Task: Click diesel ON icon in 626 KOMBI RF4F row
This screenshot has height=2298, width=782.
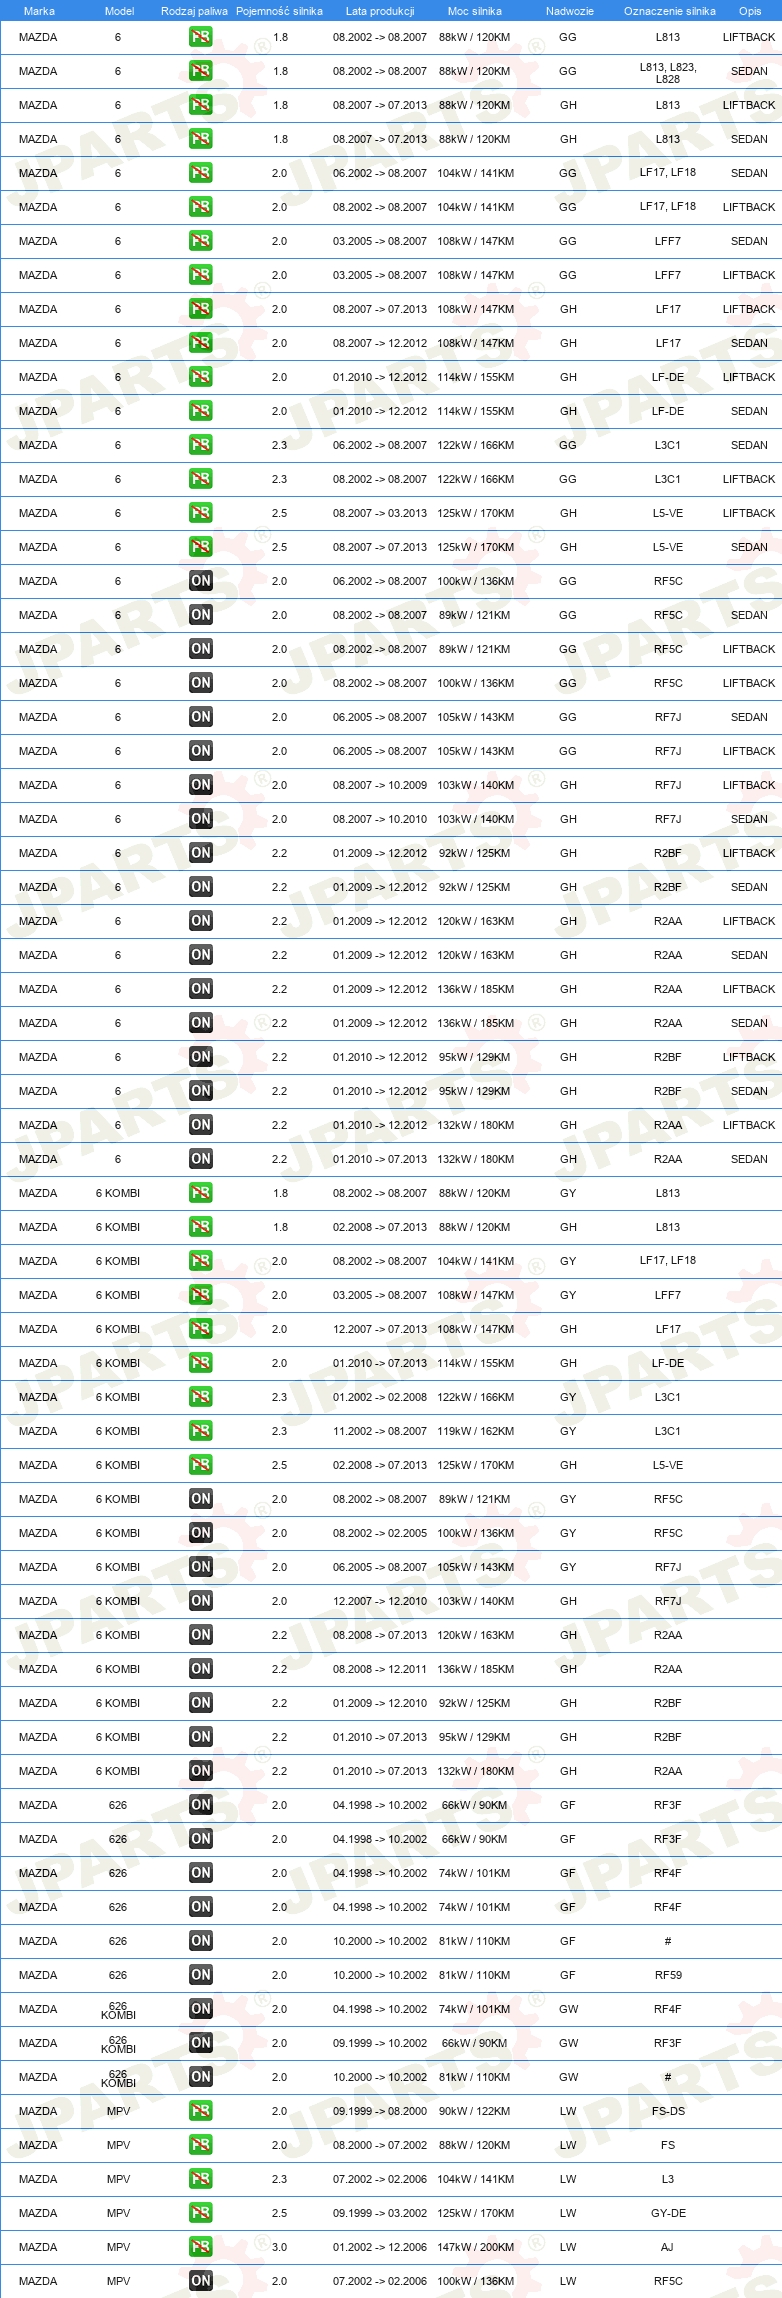Action: [x=200, y=2009]
